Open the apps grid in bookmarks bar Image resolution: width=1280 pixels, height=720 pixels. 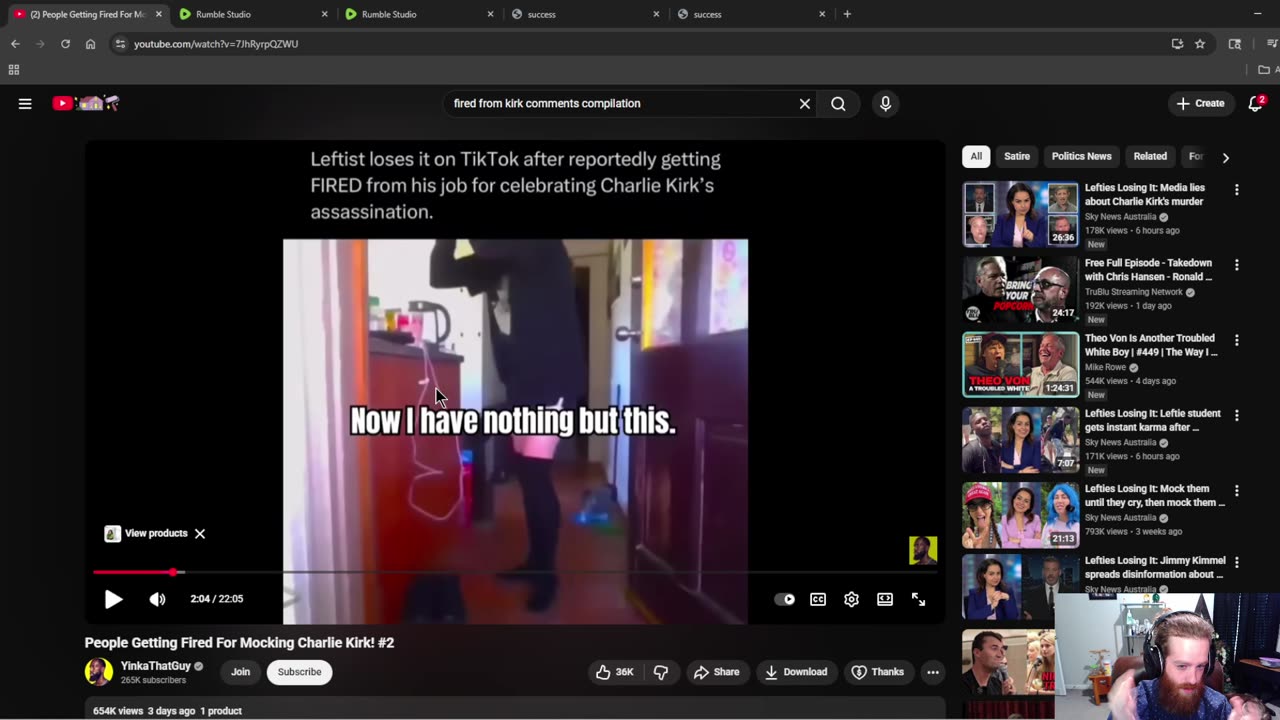14,70
